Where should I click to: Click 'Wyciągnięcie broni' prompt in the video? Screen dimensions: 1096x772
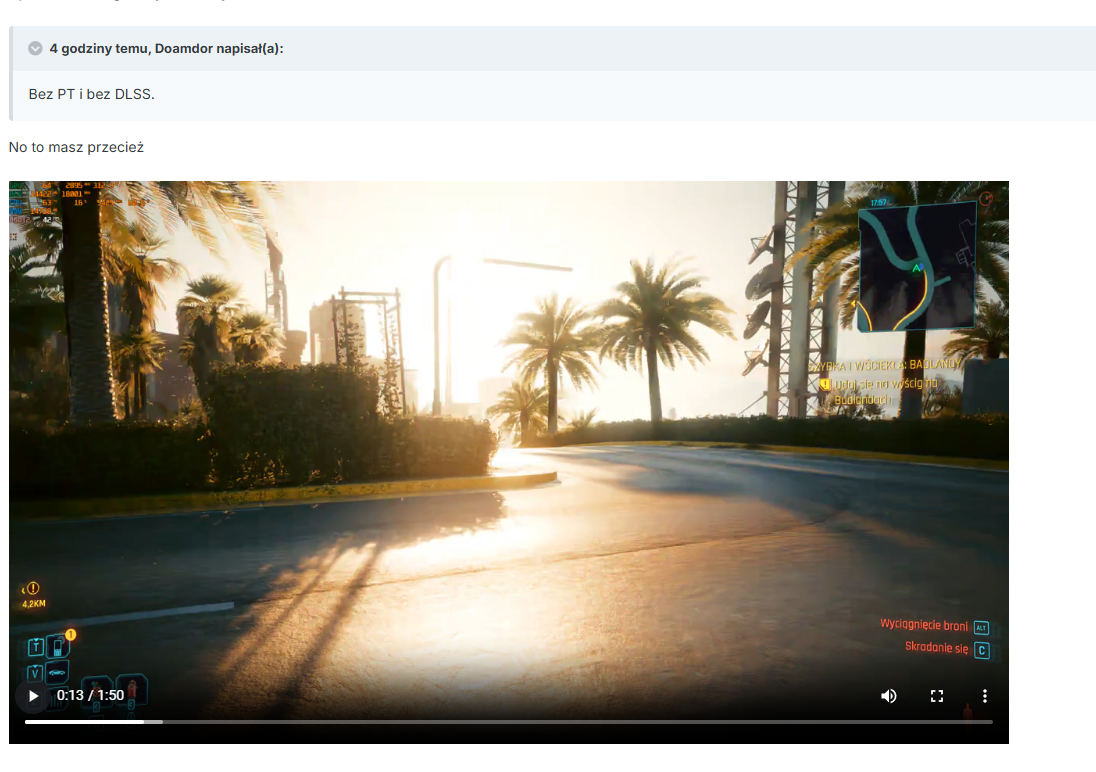pyautogui.click(x=924, y=624)
